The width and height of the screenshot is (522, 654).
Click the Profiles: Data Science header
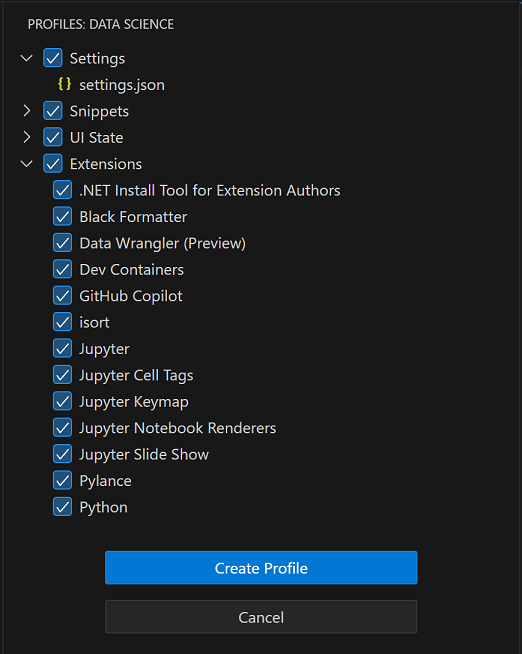(101, 24)
